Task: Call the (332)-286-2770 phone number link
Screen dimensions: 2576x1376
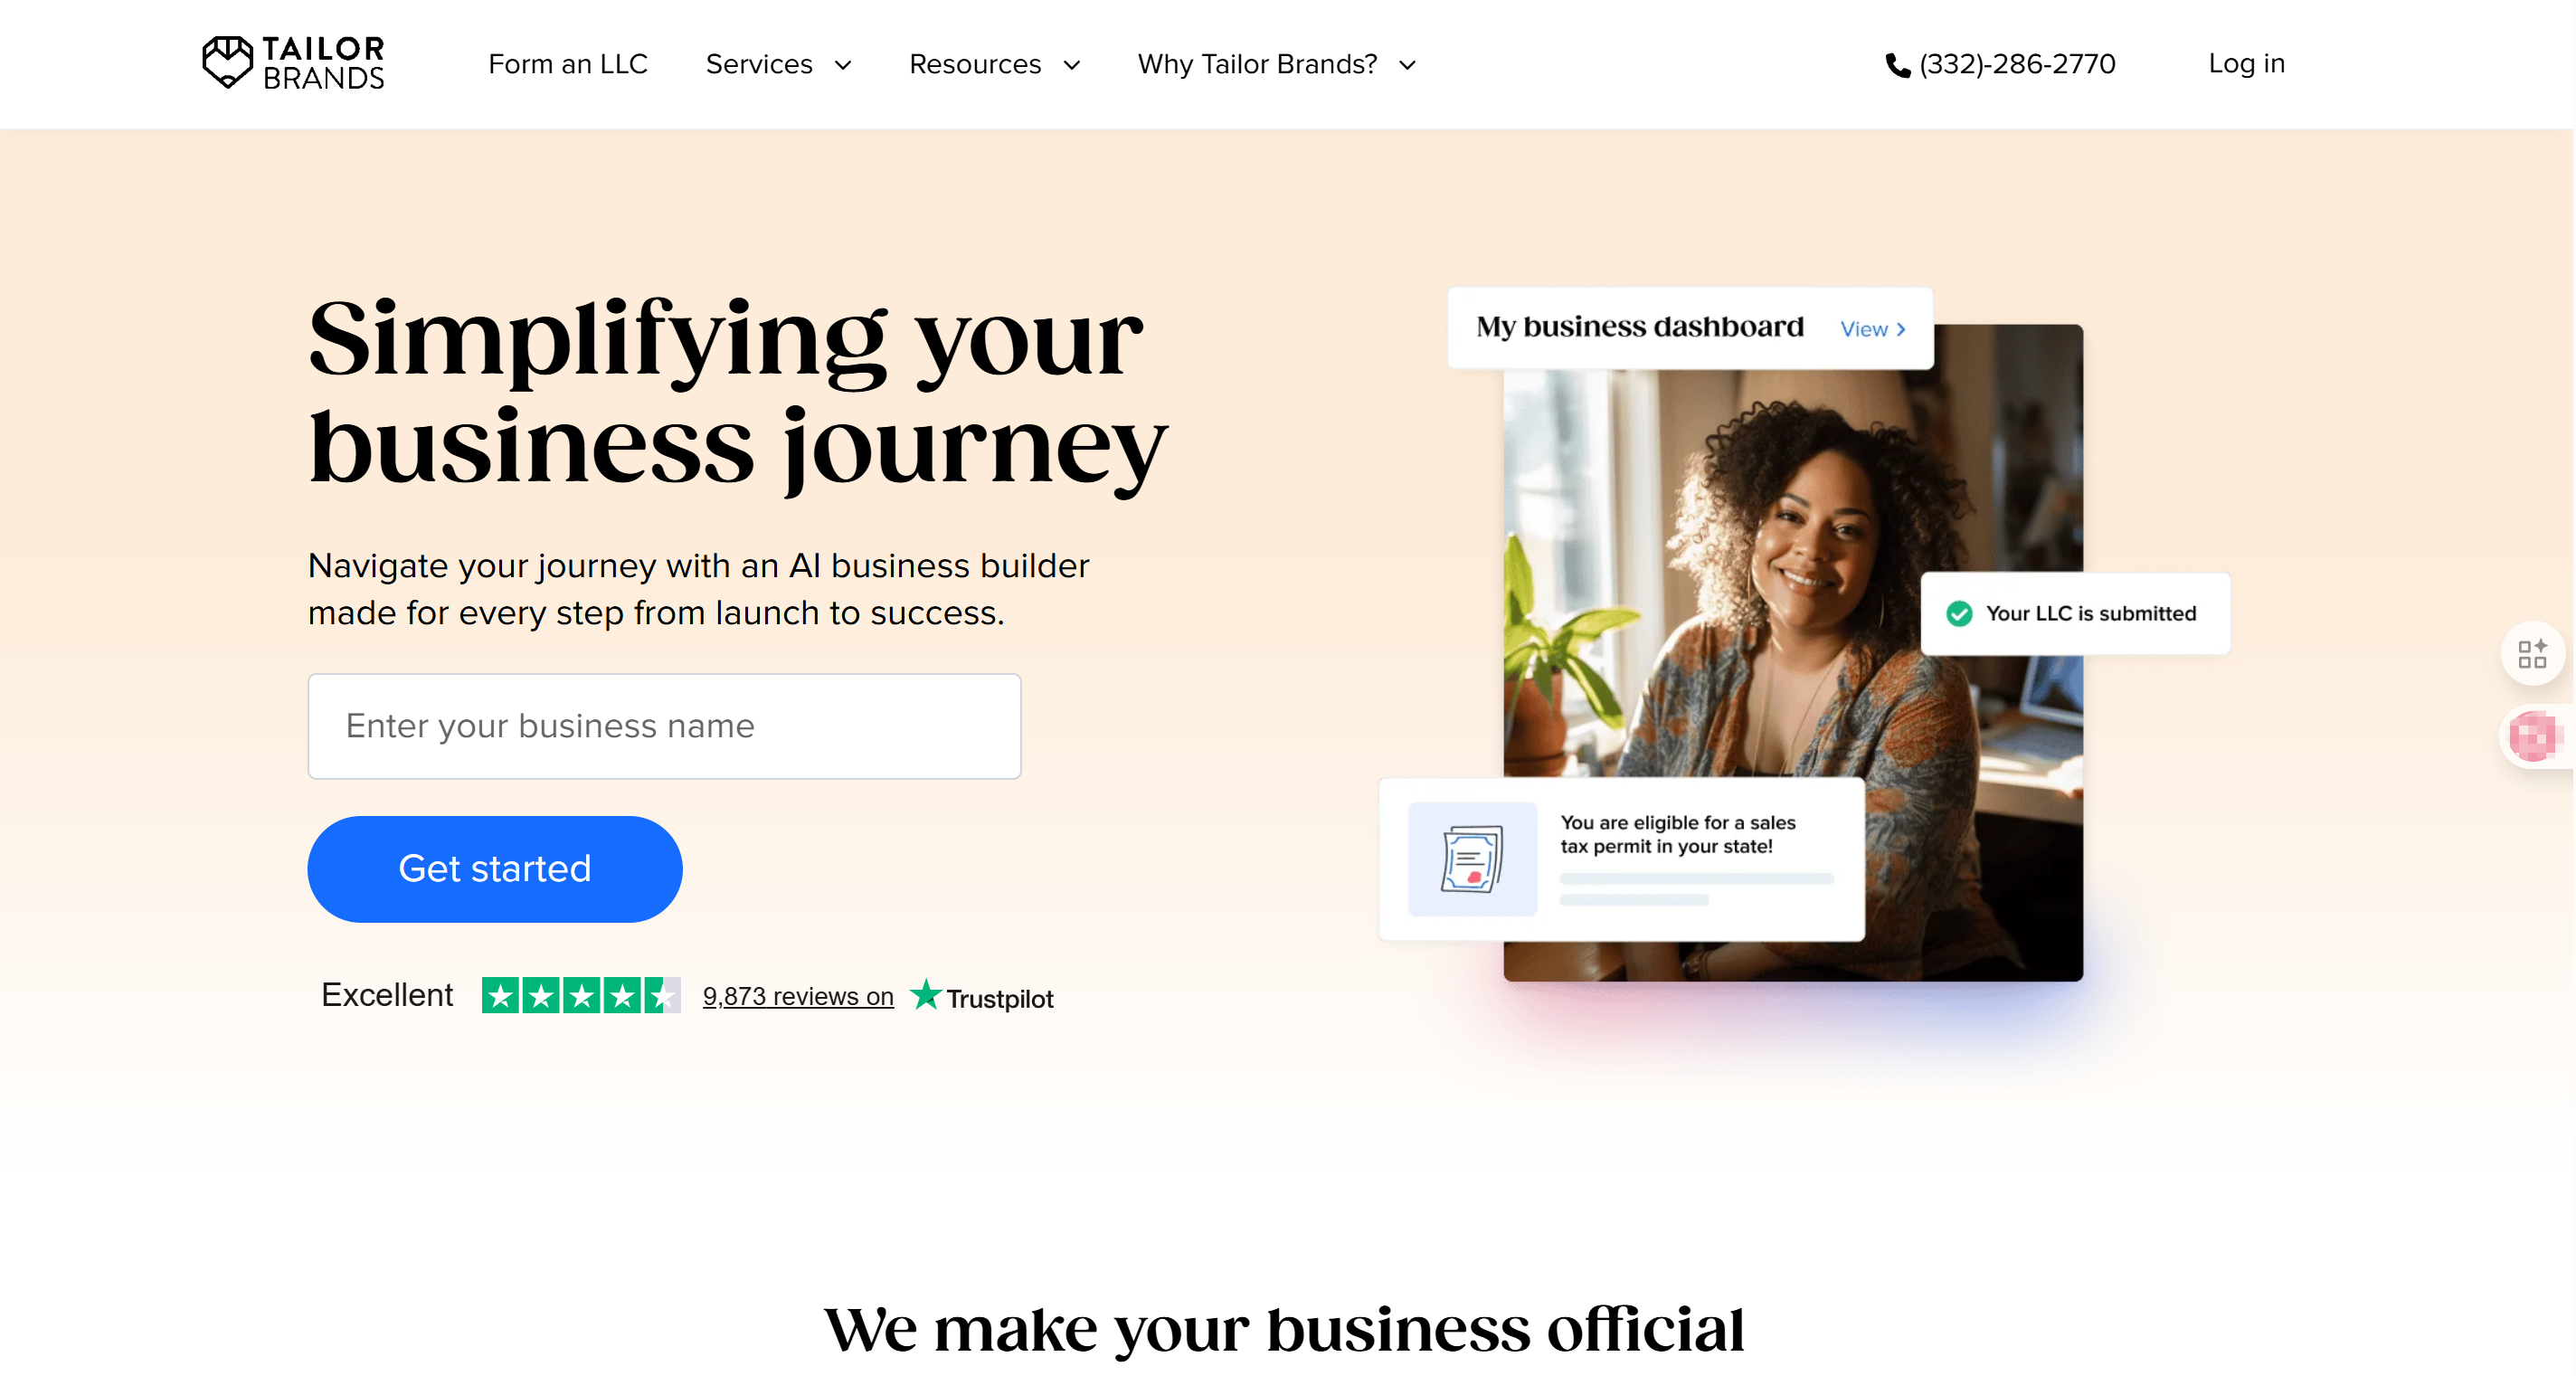Action: (2017, 64)
